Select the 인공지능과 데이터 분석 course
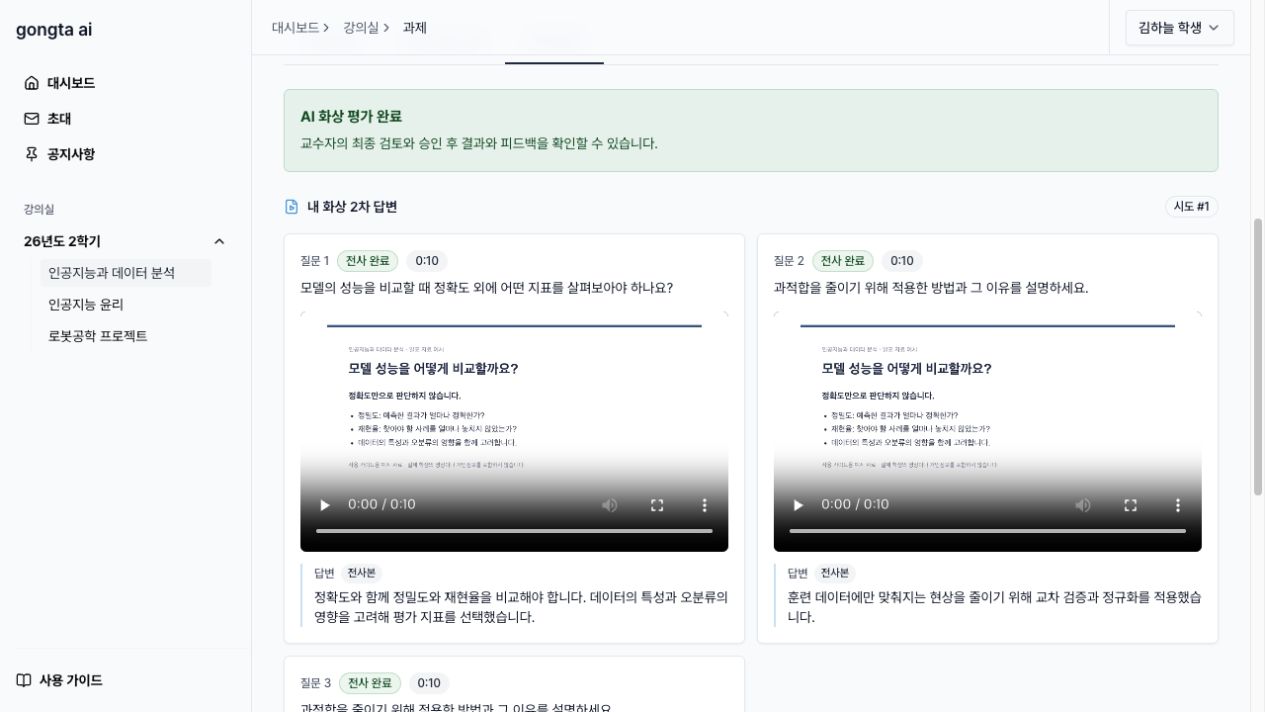Screen dimensions: 1265x712 (x=125, y=273)
